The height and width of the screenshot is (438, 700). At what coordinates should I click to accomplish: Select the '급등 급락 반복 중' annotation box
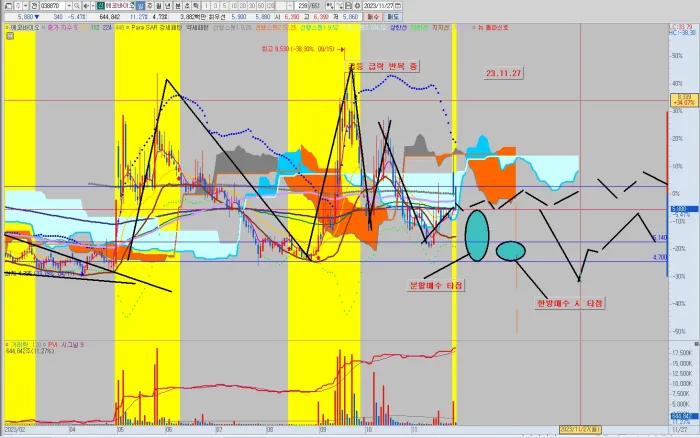(383, 66)
